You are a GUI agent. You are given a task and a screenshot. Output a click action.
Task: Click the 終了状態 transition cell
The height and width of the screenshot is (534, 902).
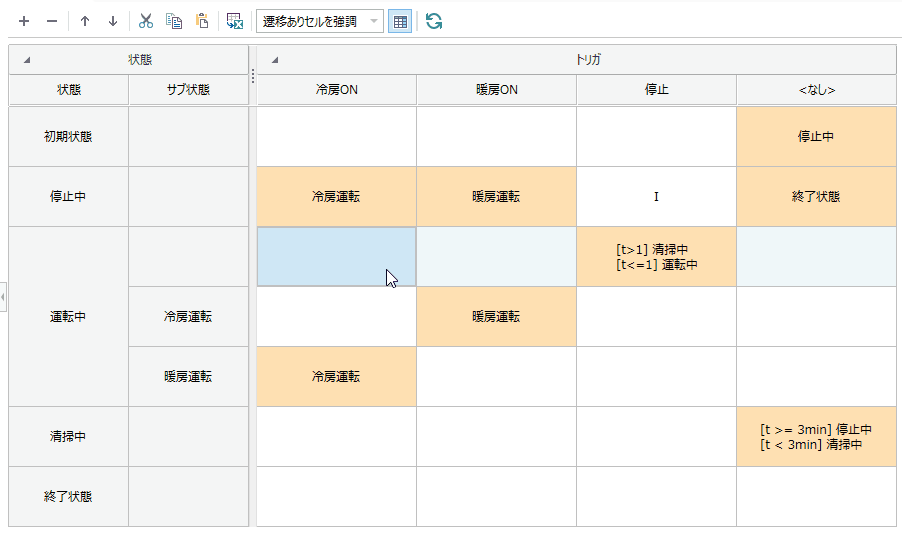(816, 197)
